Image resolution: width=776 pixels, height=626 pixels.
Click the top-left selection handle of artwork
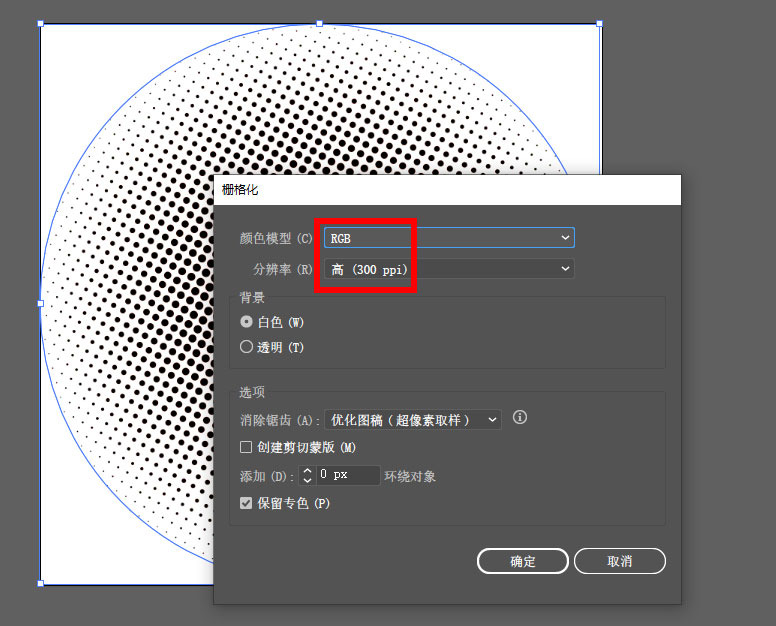[41, 23]
